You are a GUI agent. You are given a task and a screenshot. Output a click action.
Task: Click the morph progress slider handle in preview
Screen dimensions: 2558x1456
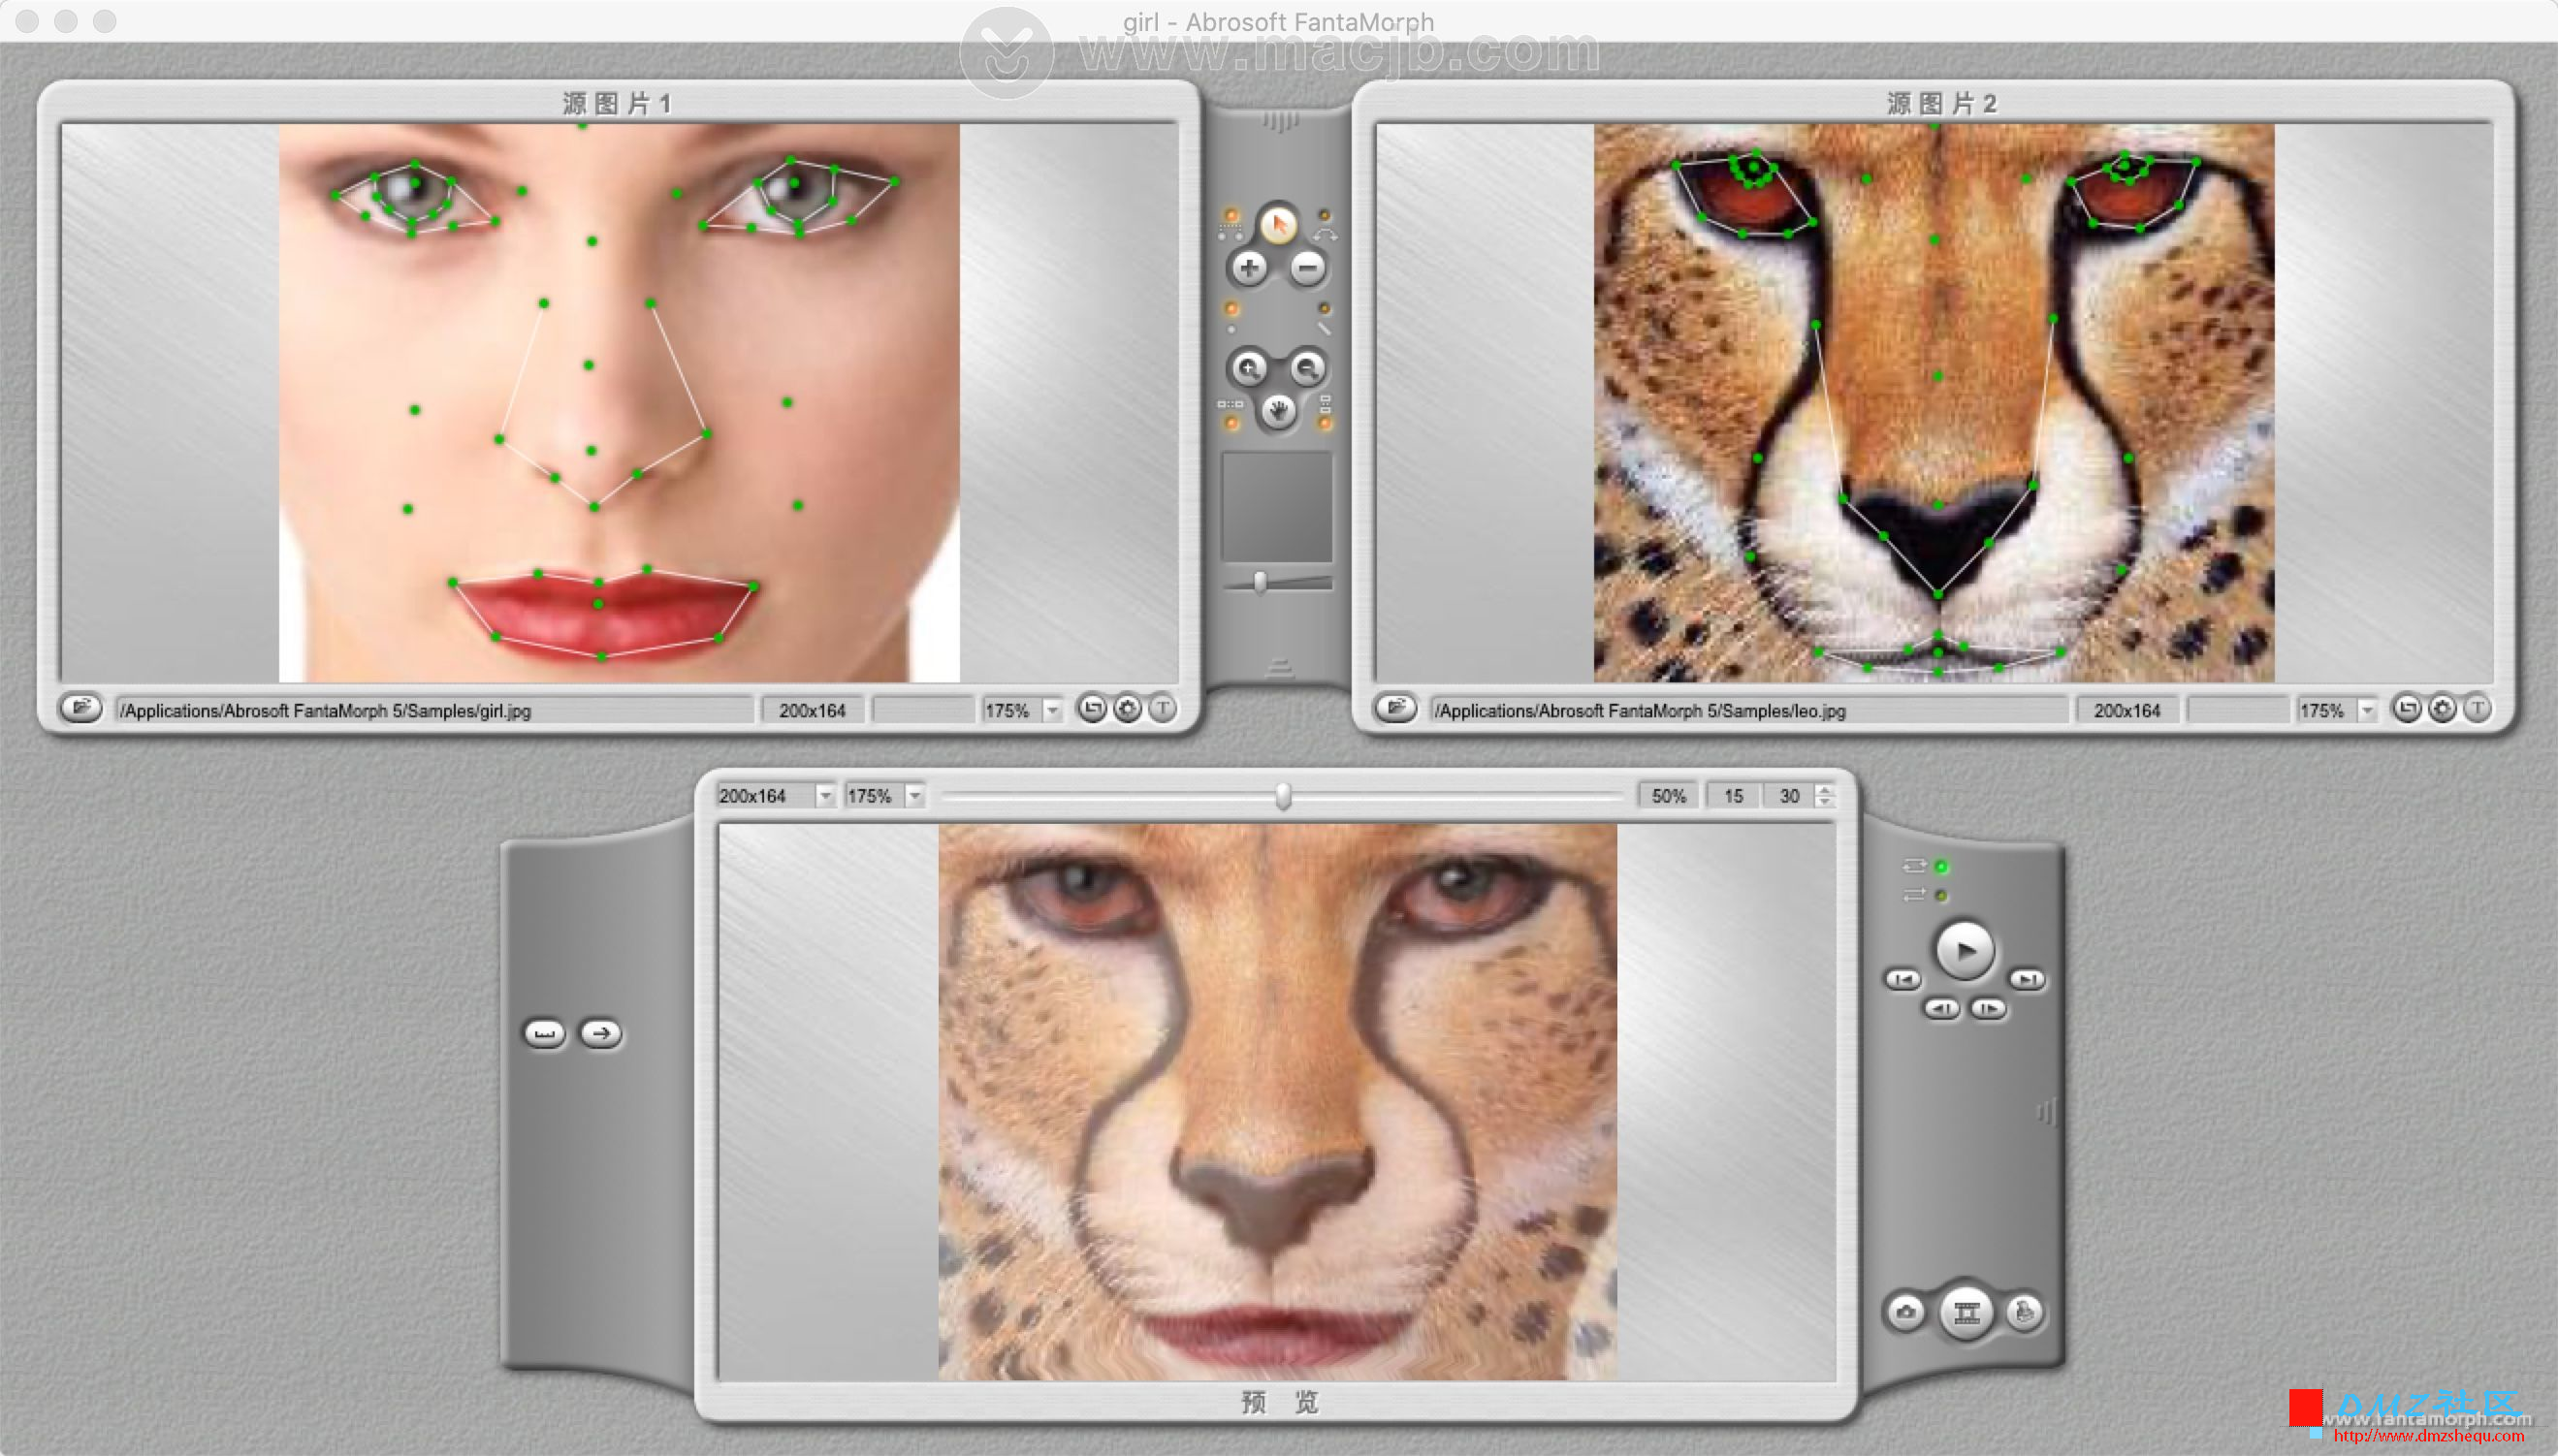point(1283,796)
